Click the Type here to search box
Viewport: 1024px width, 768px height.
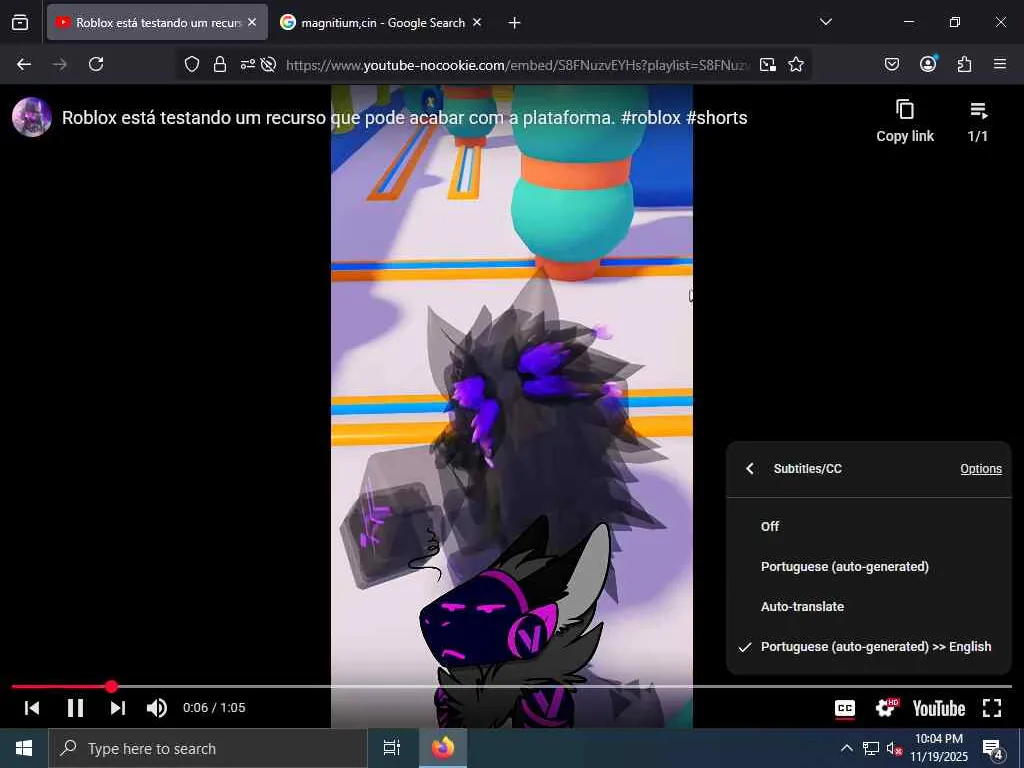pyautogui.click(x=208, y=748)
